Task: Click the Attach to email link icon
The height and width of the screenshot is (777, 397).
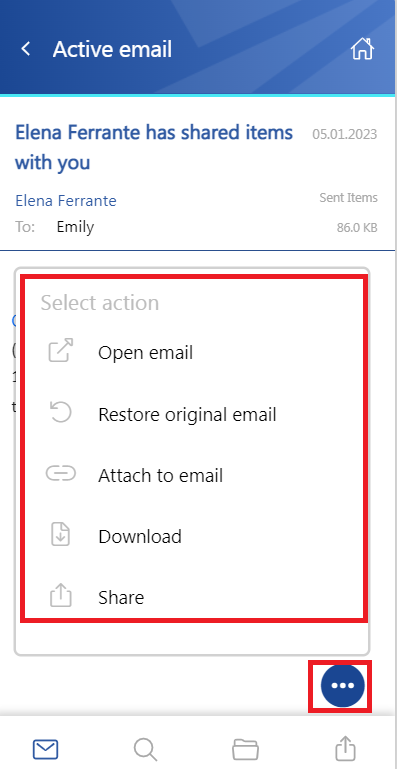Action: point(61,474)
